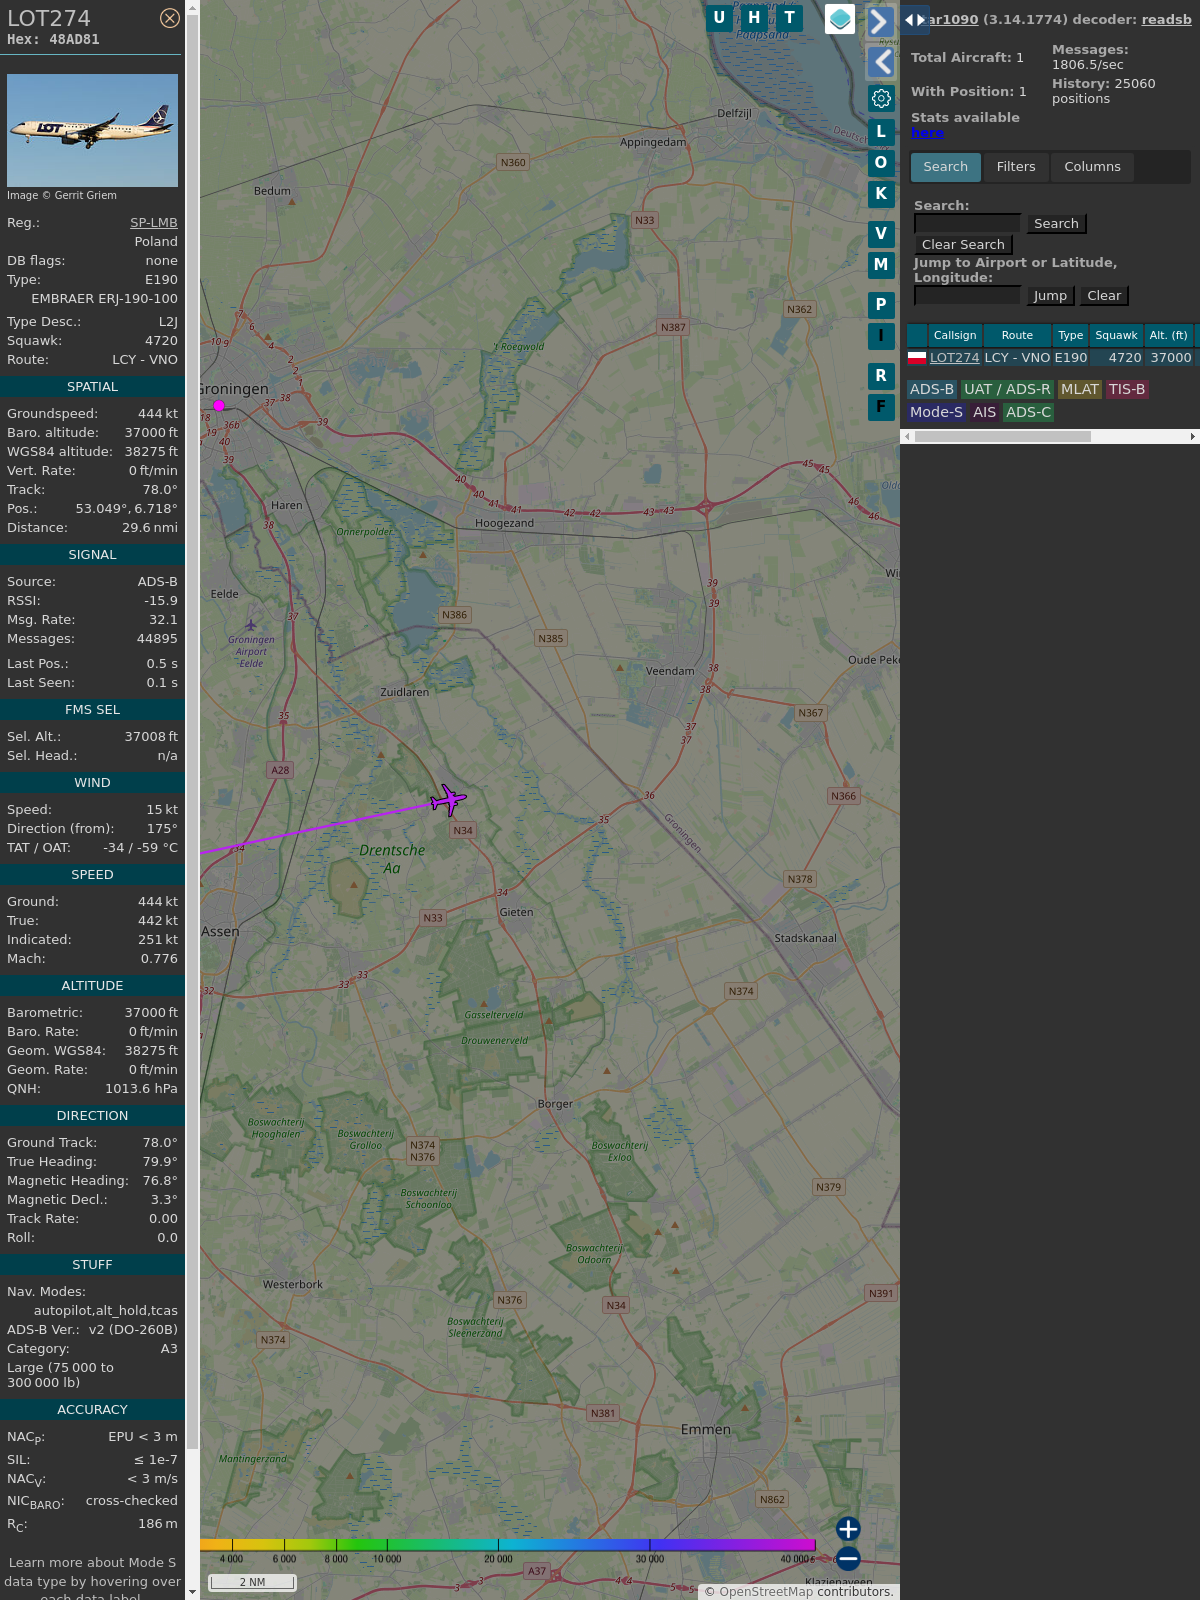The height and width of the screenshot is (1600, 1200).
Task: Click the sidebar width toggle arrows icon
Action: coord(915,20)
